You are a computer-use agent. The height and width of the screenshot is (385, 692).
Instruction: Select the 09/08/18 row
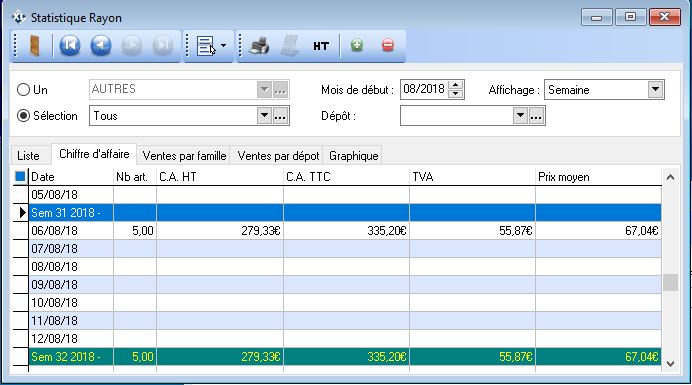click(x=345, y=285)
